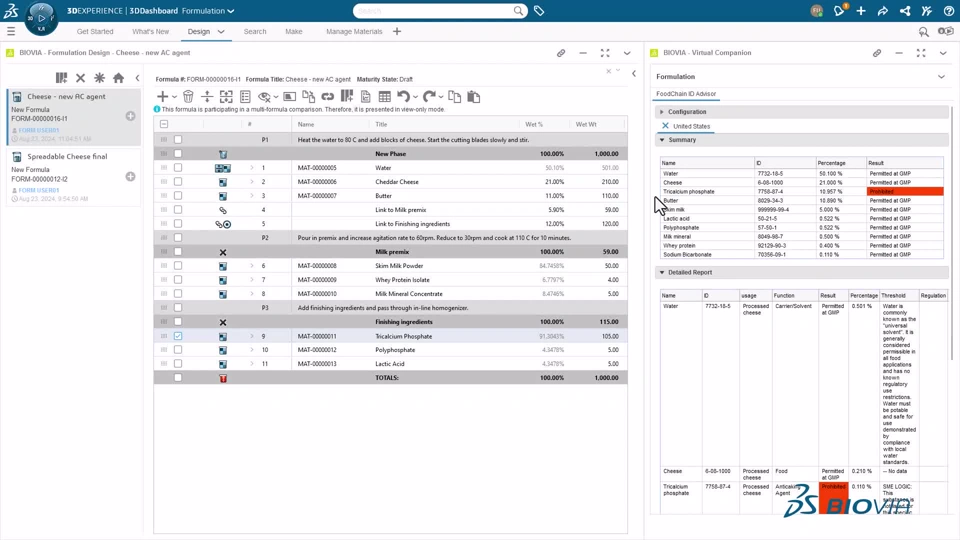Open the Help question mark icon
This screenshot has height=540, width=960.
(948, 10)
